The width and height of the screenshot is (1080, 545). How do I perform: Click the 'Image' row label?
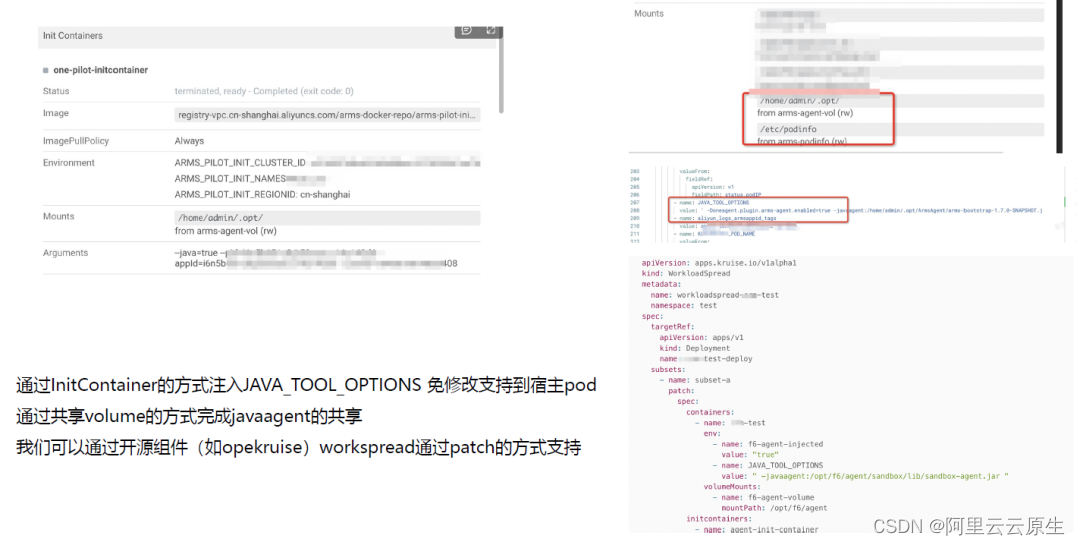[x=56, y=113]
